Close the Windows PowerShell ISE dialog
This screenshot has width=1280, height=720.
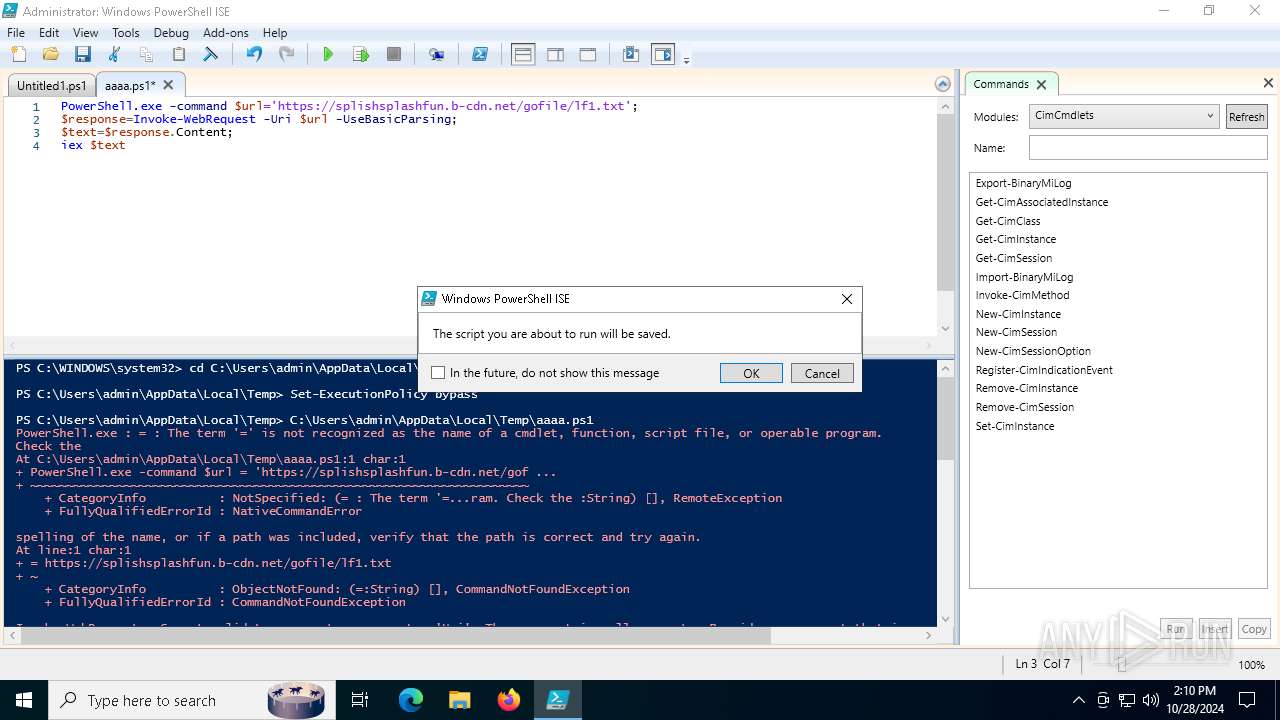(847, 299)
